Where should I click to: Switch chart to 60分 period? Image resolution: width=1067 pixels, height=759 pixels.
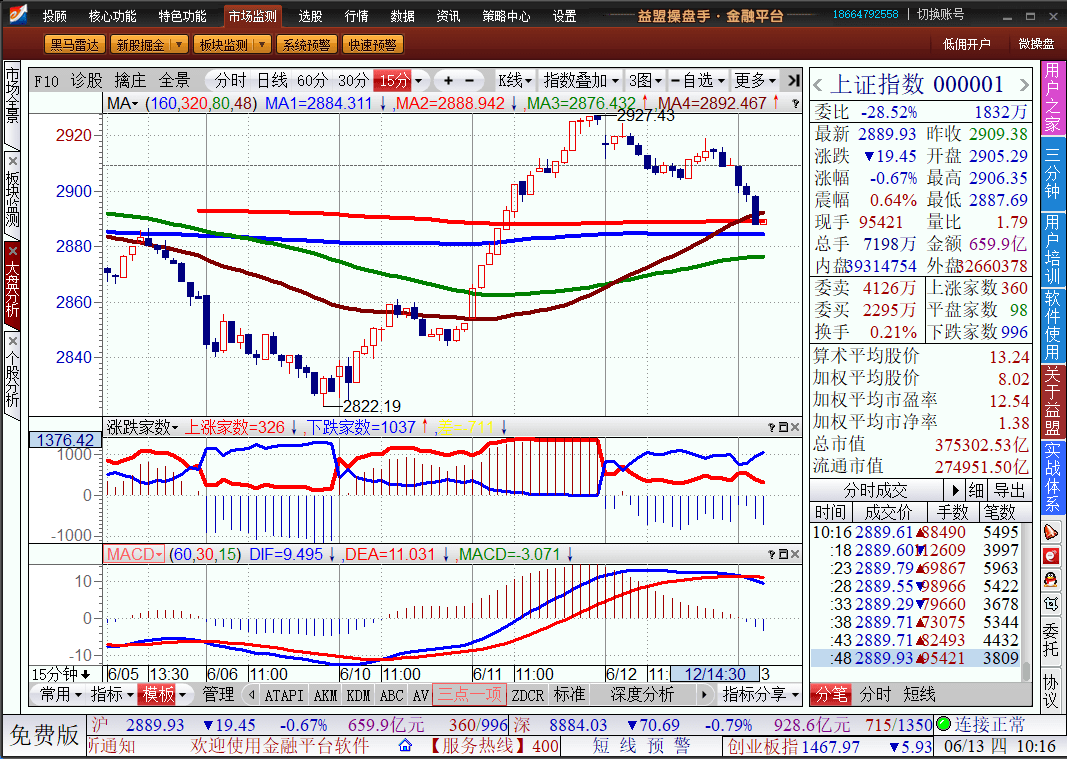312,81
